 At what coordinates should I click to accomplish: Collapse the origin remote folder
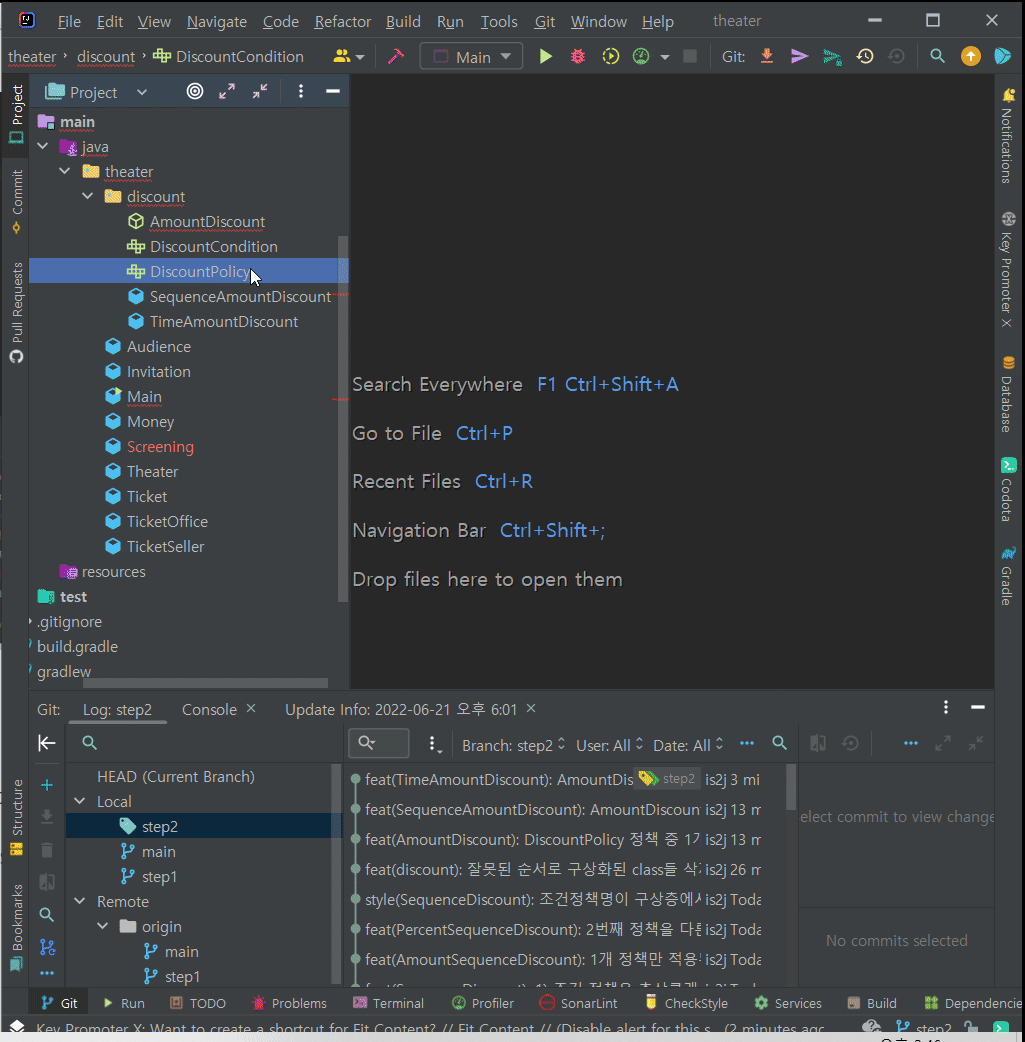pyautogui.click(x=103, y=926)
